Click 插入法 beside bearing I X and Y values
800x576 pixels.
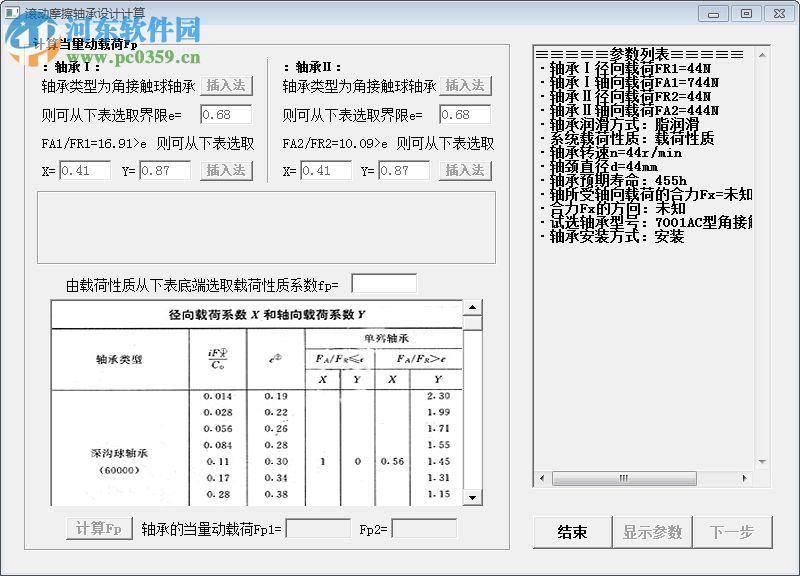pyautogui.click(x=226, y=170)
